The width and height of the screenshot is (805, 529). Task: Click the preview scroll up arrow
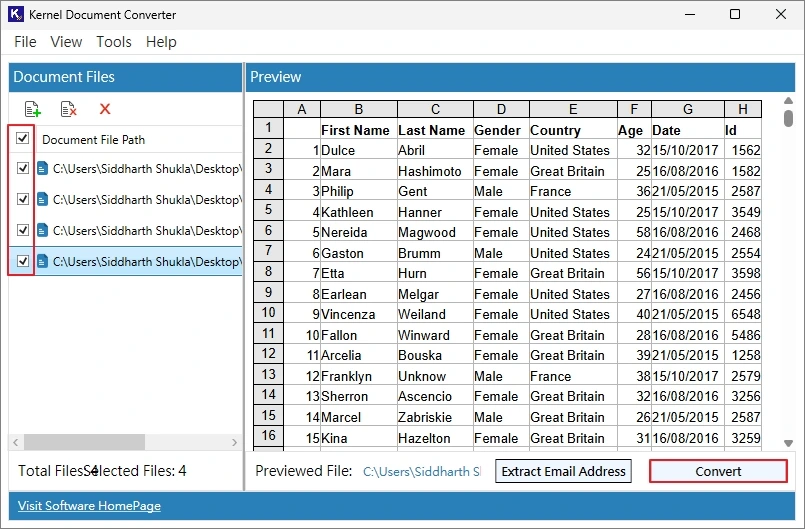pos(789,101)
